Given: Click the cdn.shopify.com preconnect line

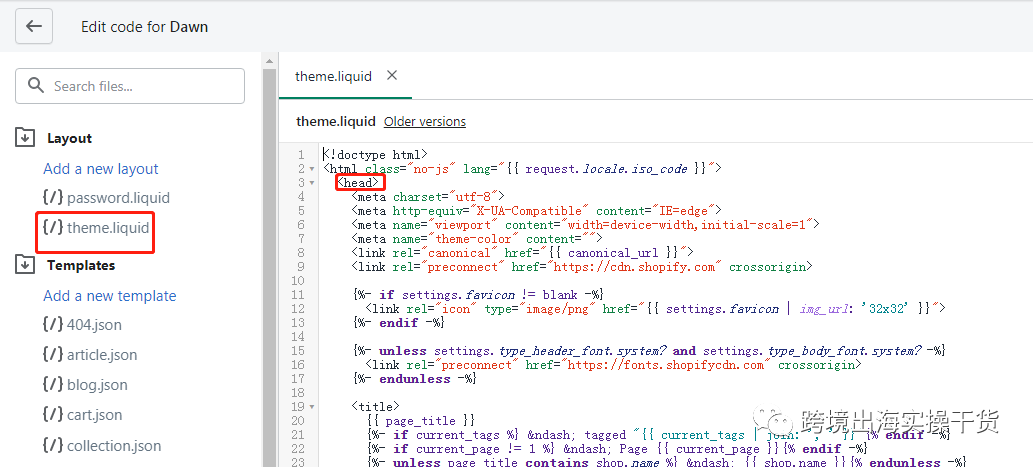Looking at the screenshot, I should tap(582, 267).
